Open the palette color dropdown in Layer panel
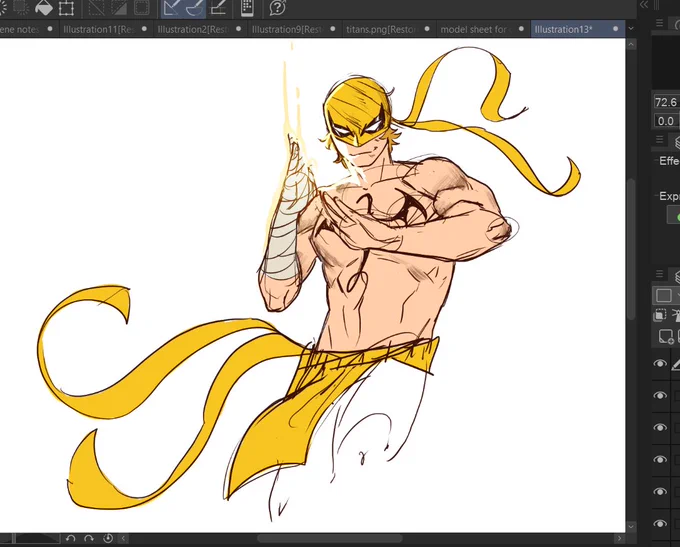 point(667,295)
